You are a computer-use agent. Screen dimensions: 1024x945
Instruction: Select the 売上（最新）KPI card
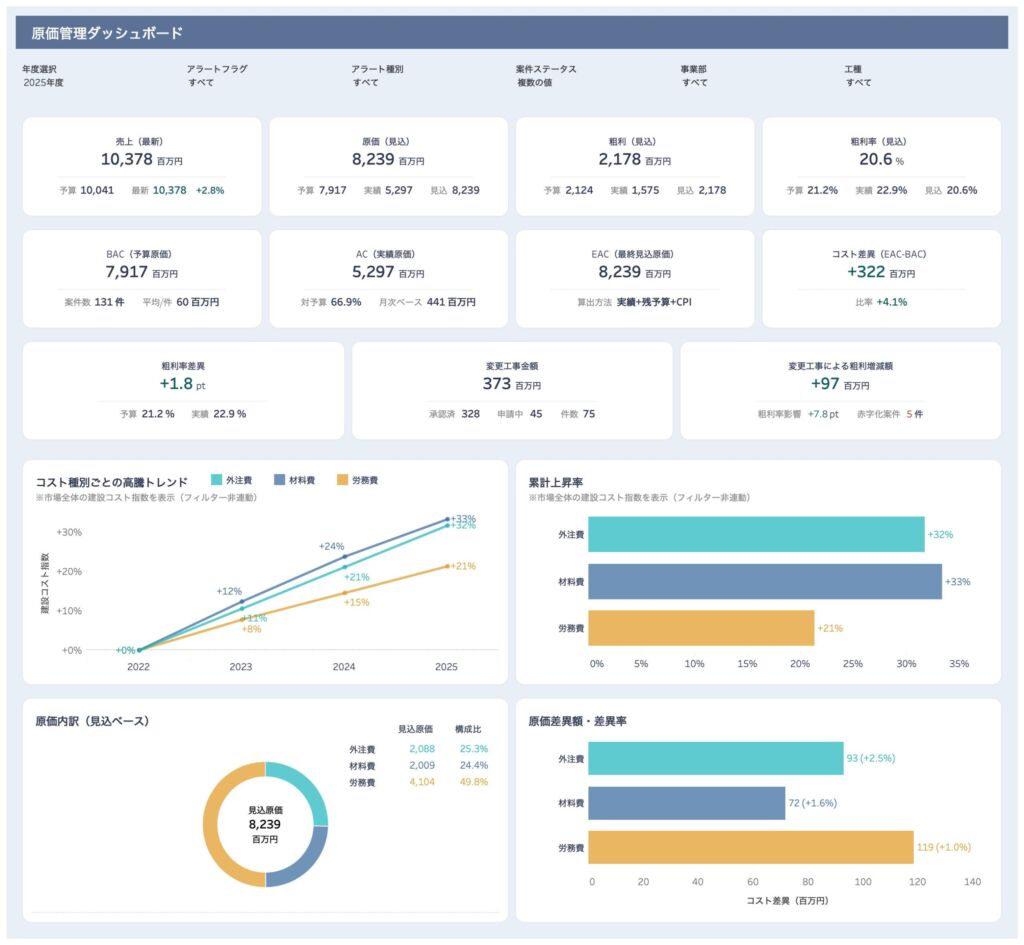click(x=142, y=167)
